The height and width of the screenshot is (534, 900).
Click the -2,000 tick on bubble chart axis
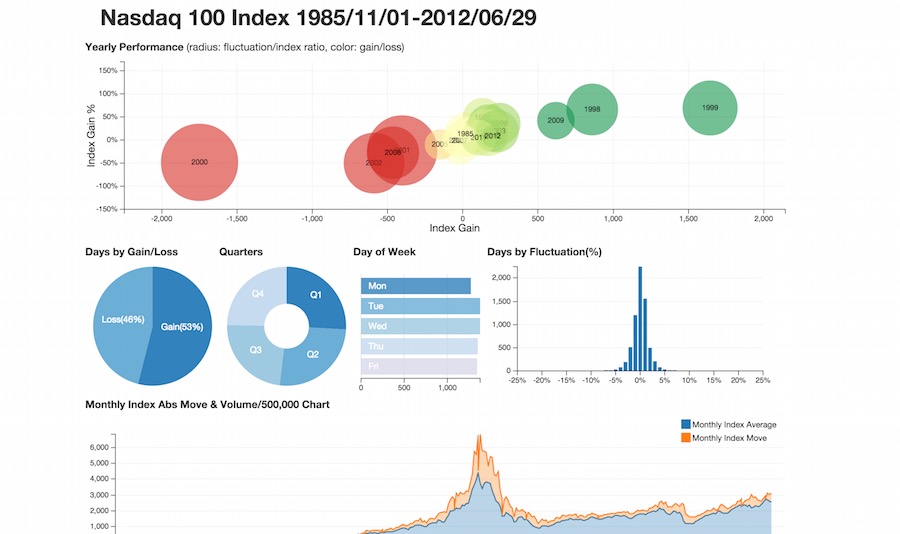pyautogui.click(x=162, y=219)
